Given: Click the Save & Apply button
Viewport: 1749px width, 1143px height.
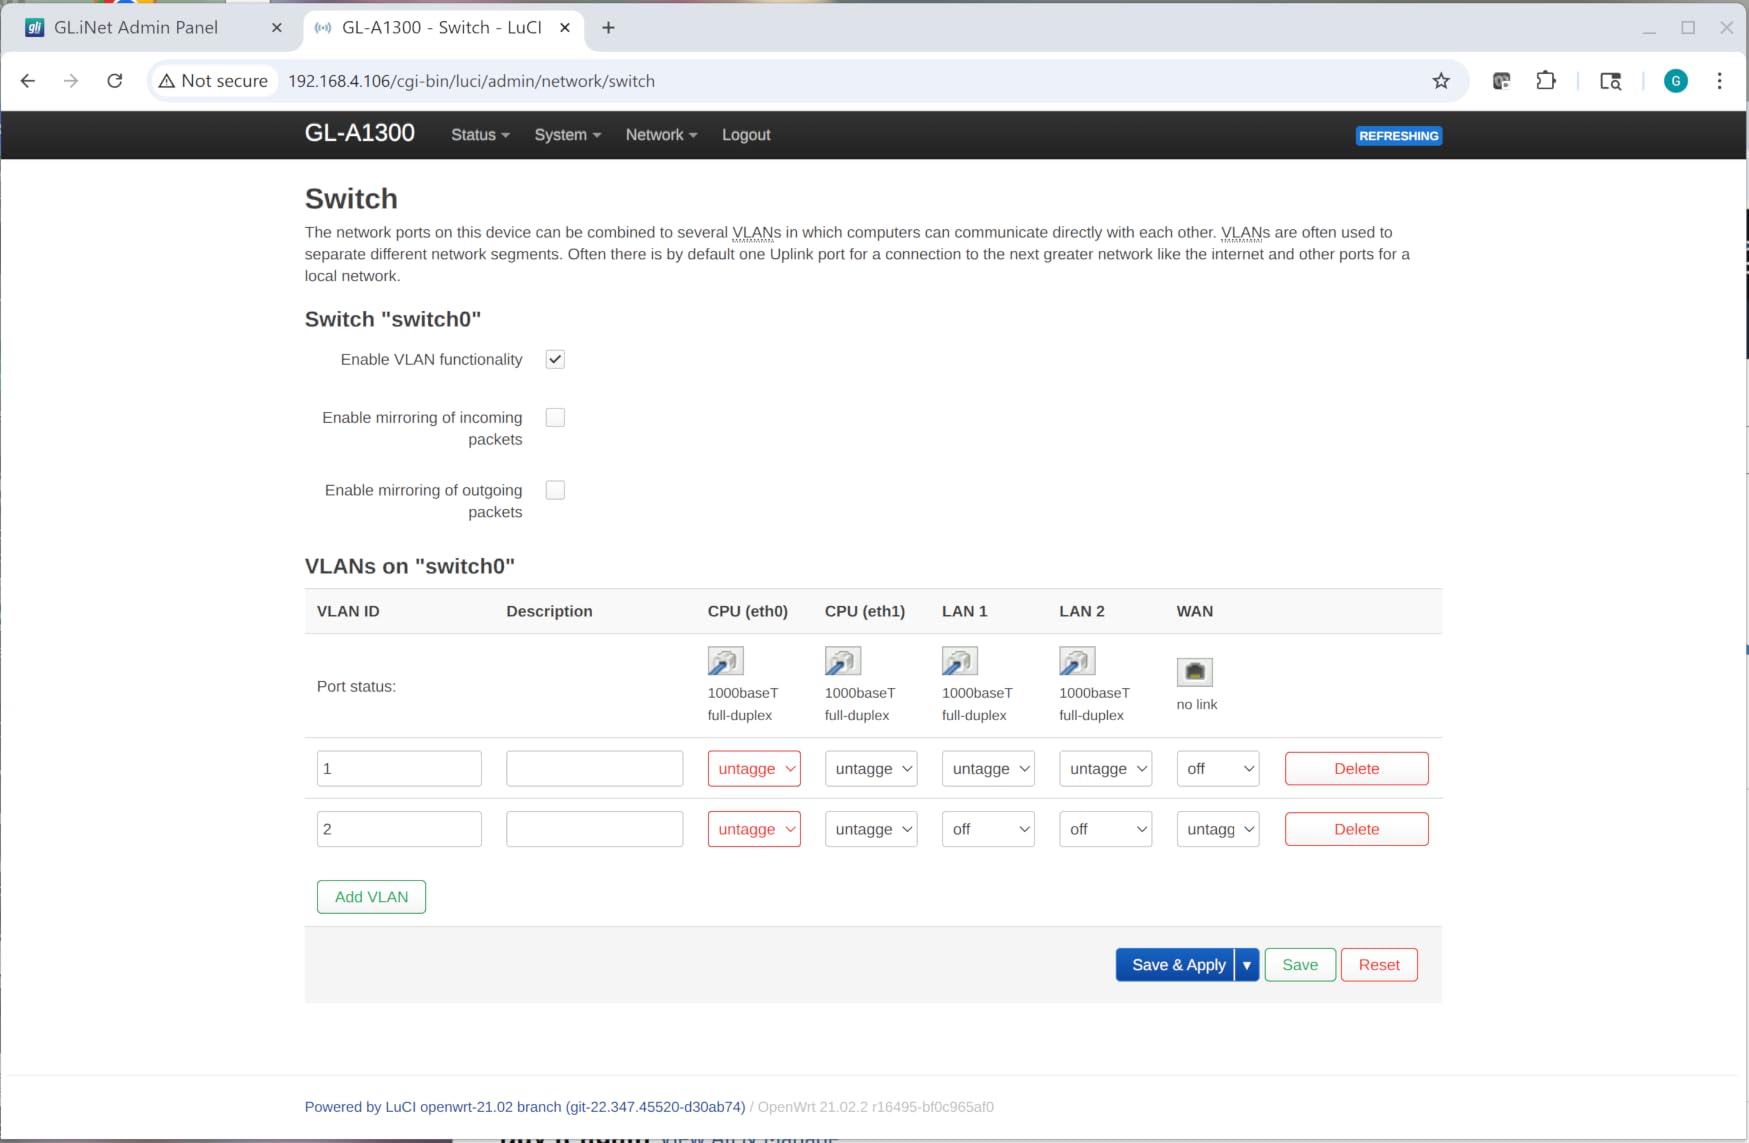Looking at the screenshot, I should click(x=1176, y=965).
